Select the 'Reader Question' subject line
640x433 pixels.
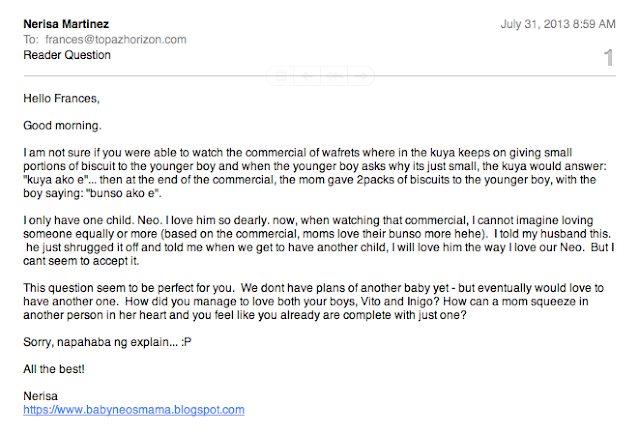click(67, 55)
